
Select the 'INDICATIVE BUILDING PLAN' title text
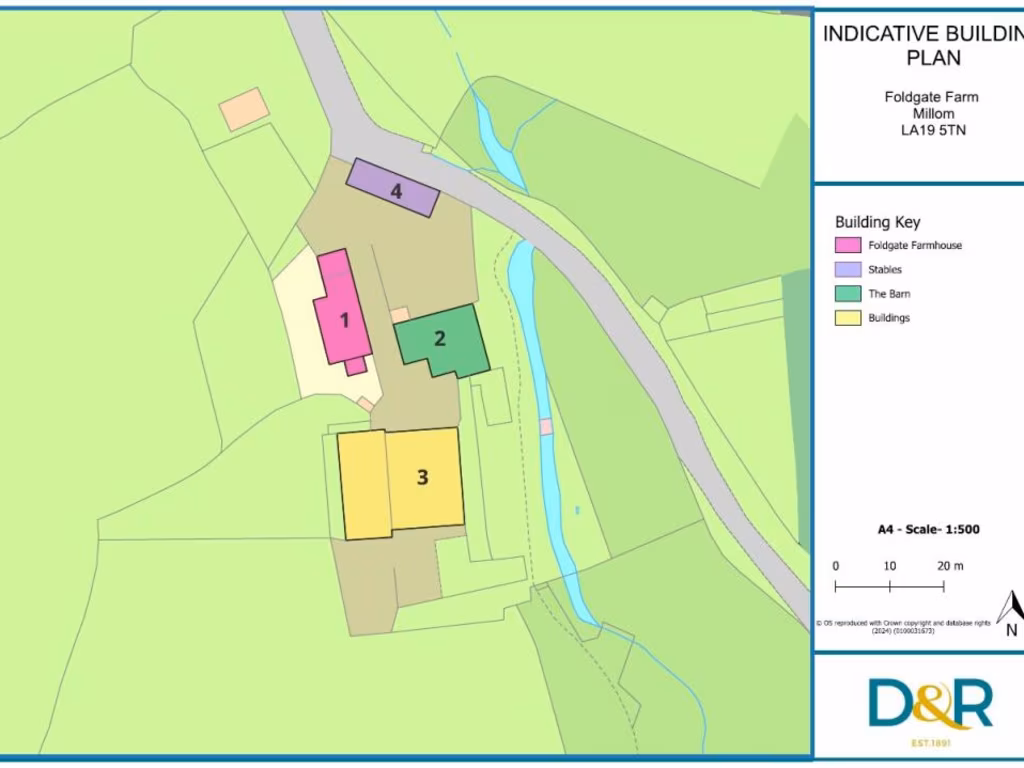920,45
